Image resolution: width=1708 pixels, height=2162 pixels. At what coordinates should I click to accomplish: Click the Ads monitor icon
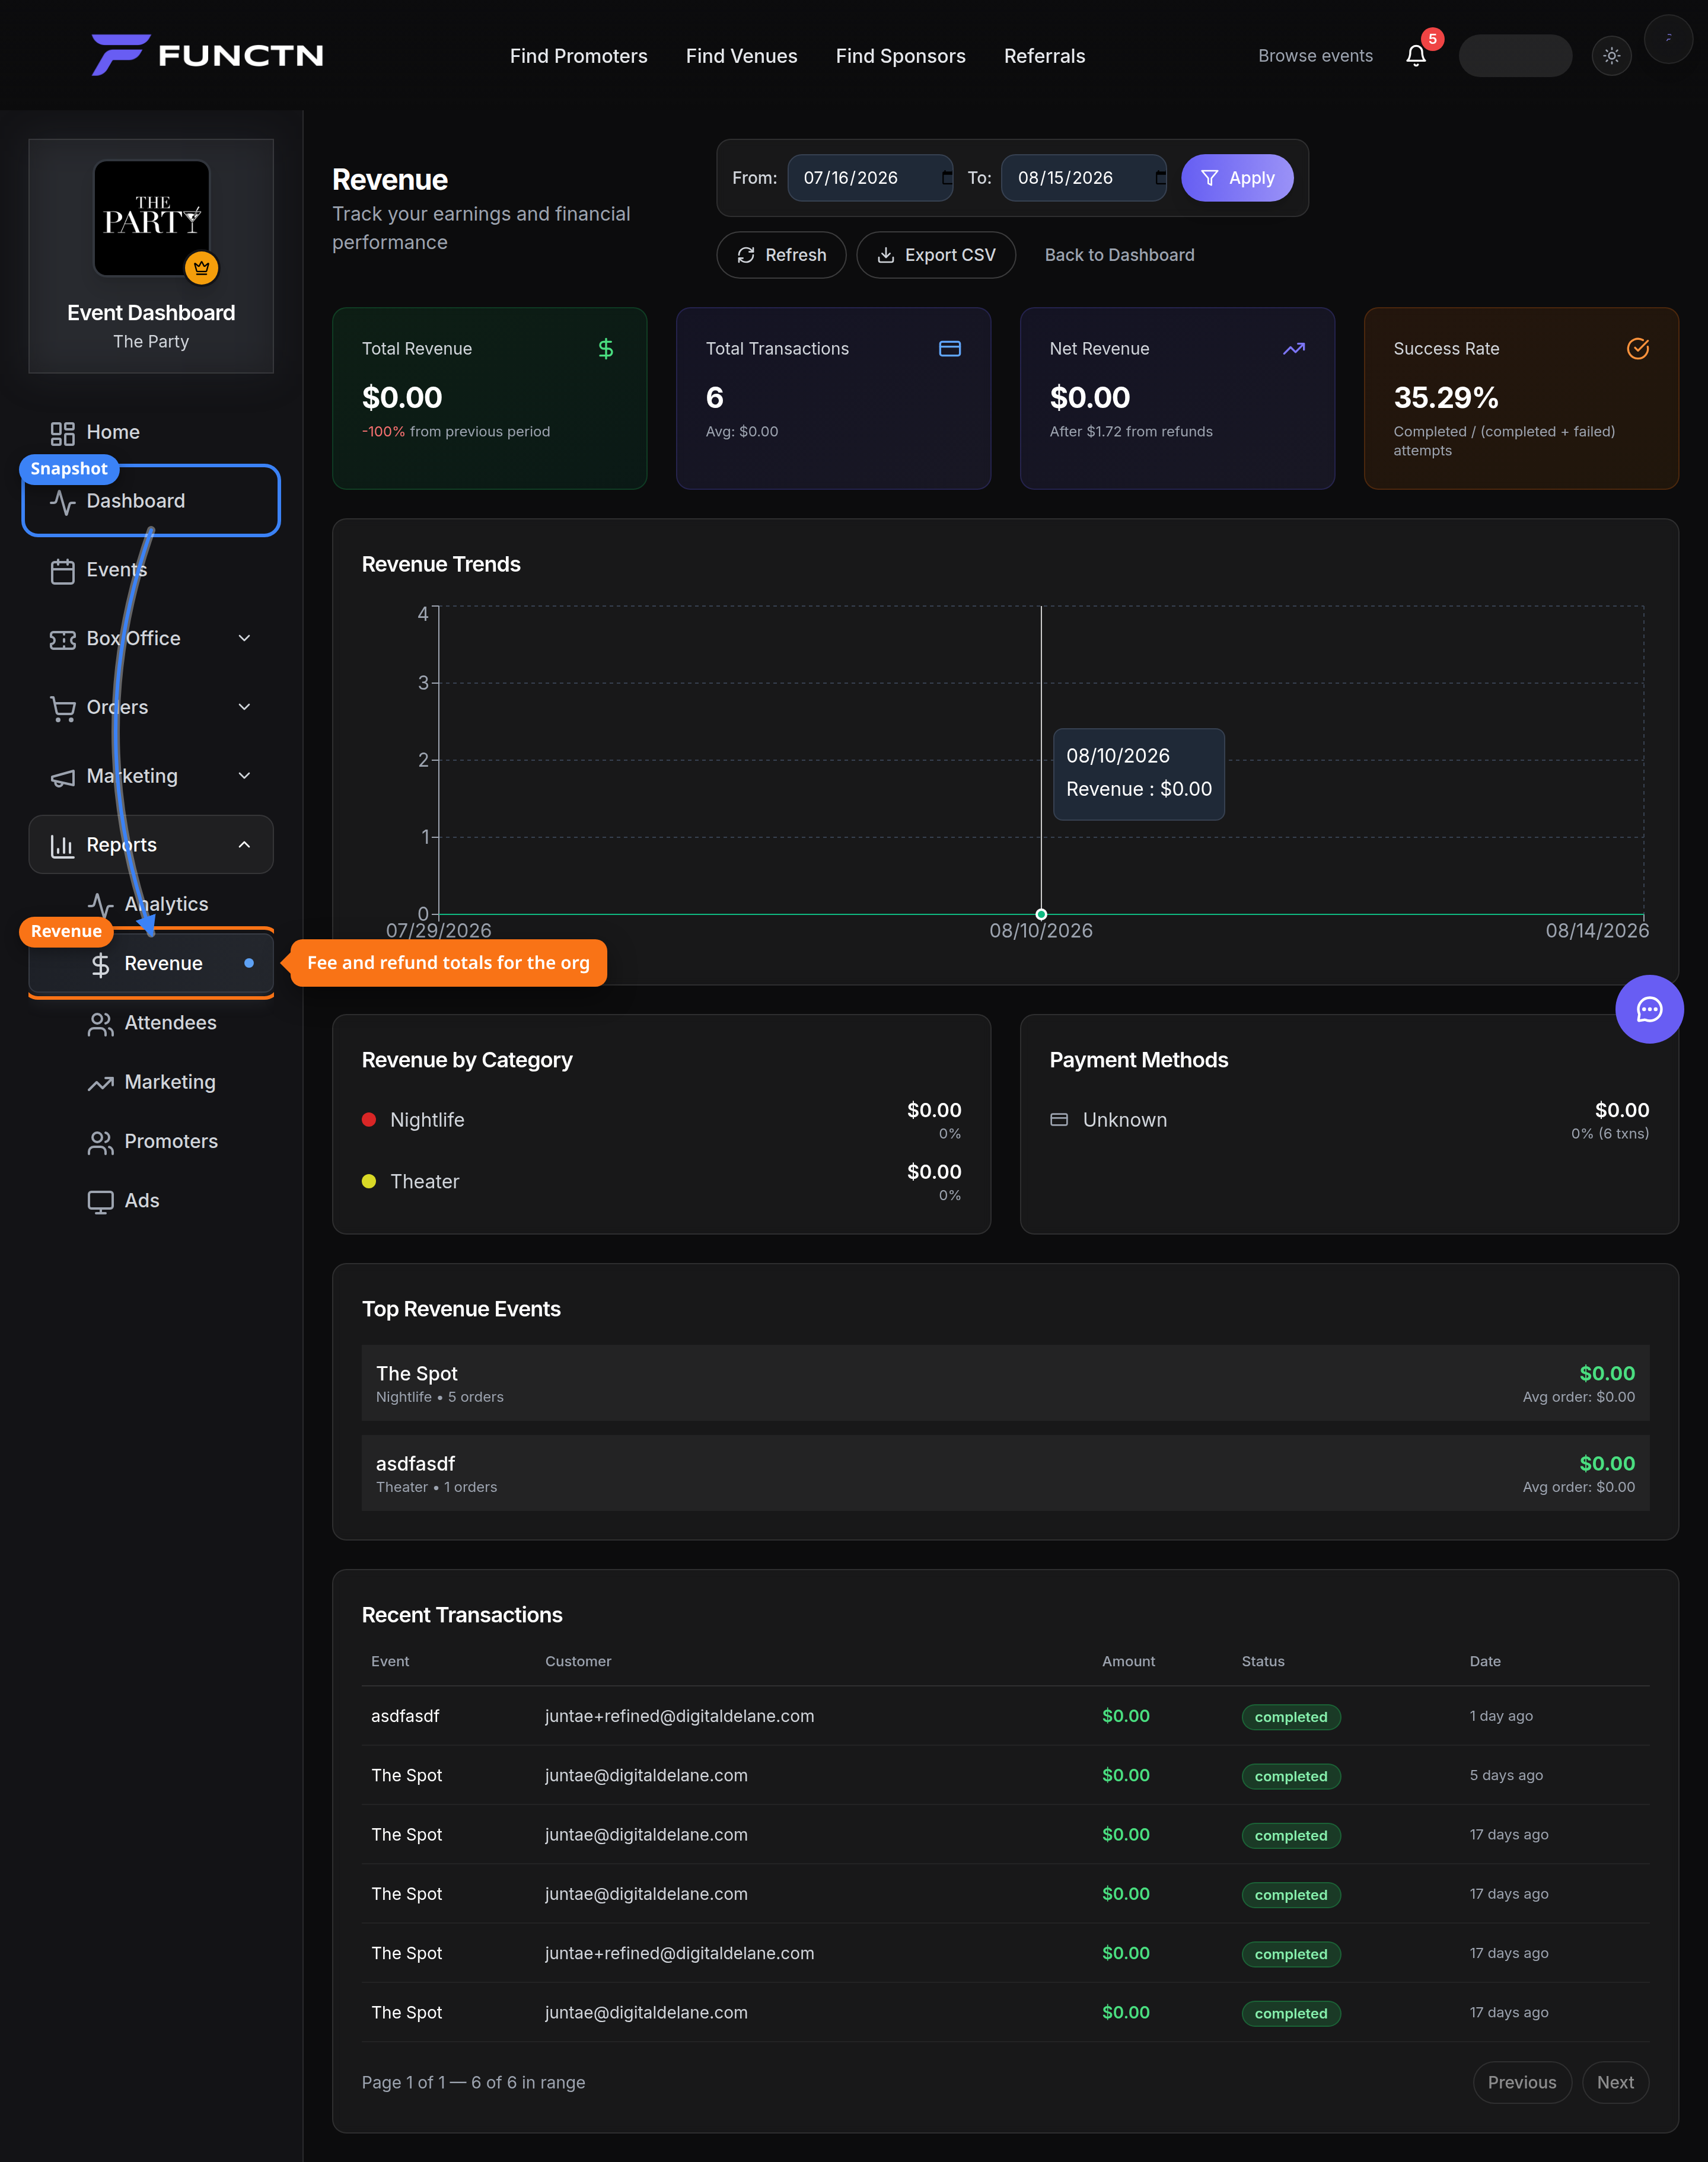(x=101, y=1201)
